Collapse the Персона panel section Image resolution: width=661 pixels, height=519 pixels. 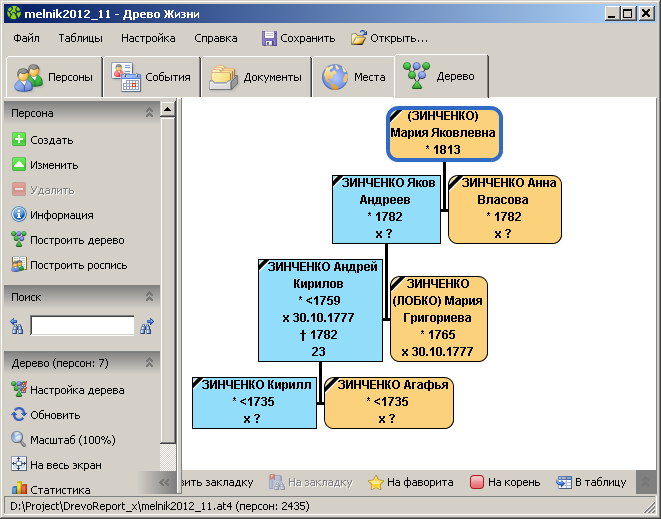tap(150, 113)
